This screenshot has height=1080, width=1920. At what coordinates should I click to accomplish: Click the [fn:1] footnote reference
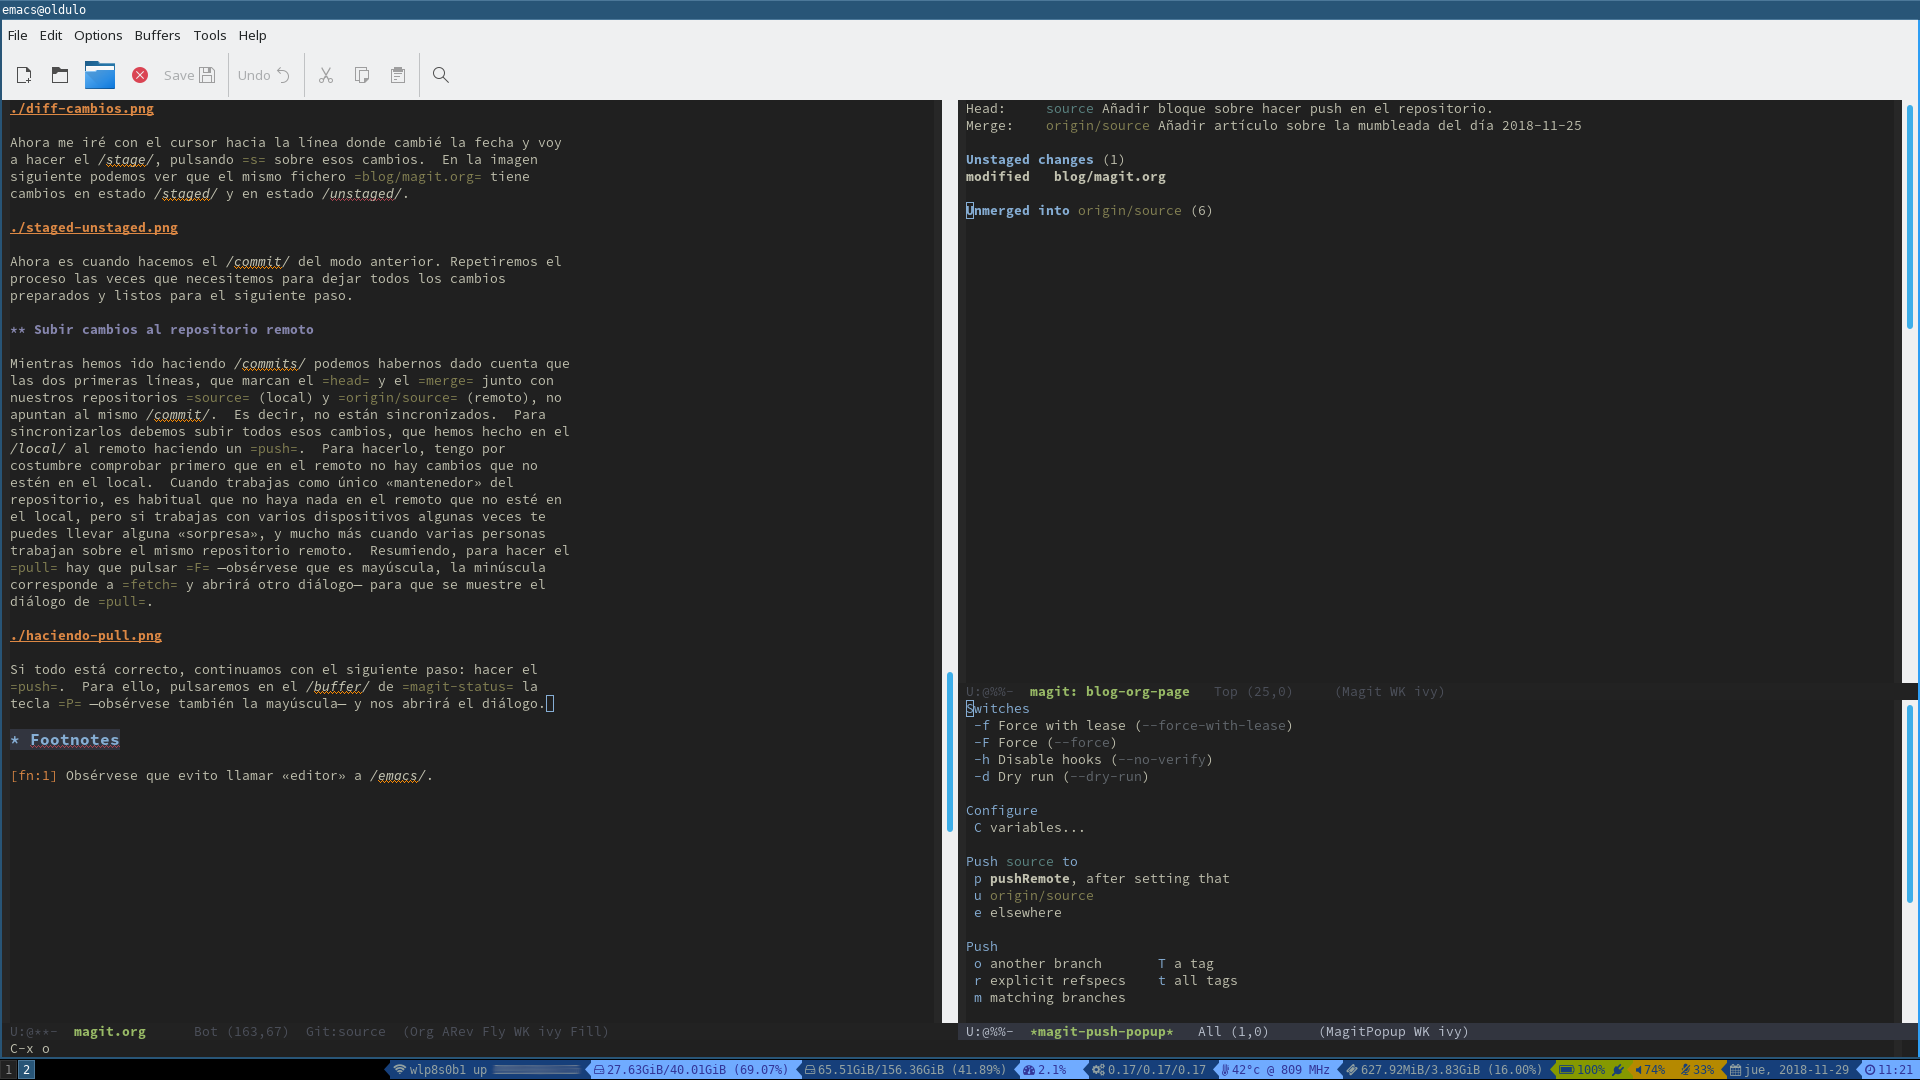(34, 775)
